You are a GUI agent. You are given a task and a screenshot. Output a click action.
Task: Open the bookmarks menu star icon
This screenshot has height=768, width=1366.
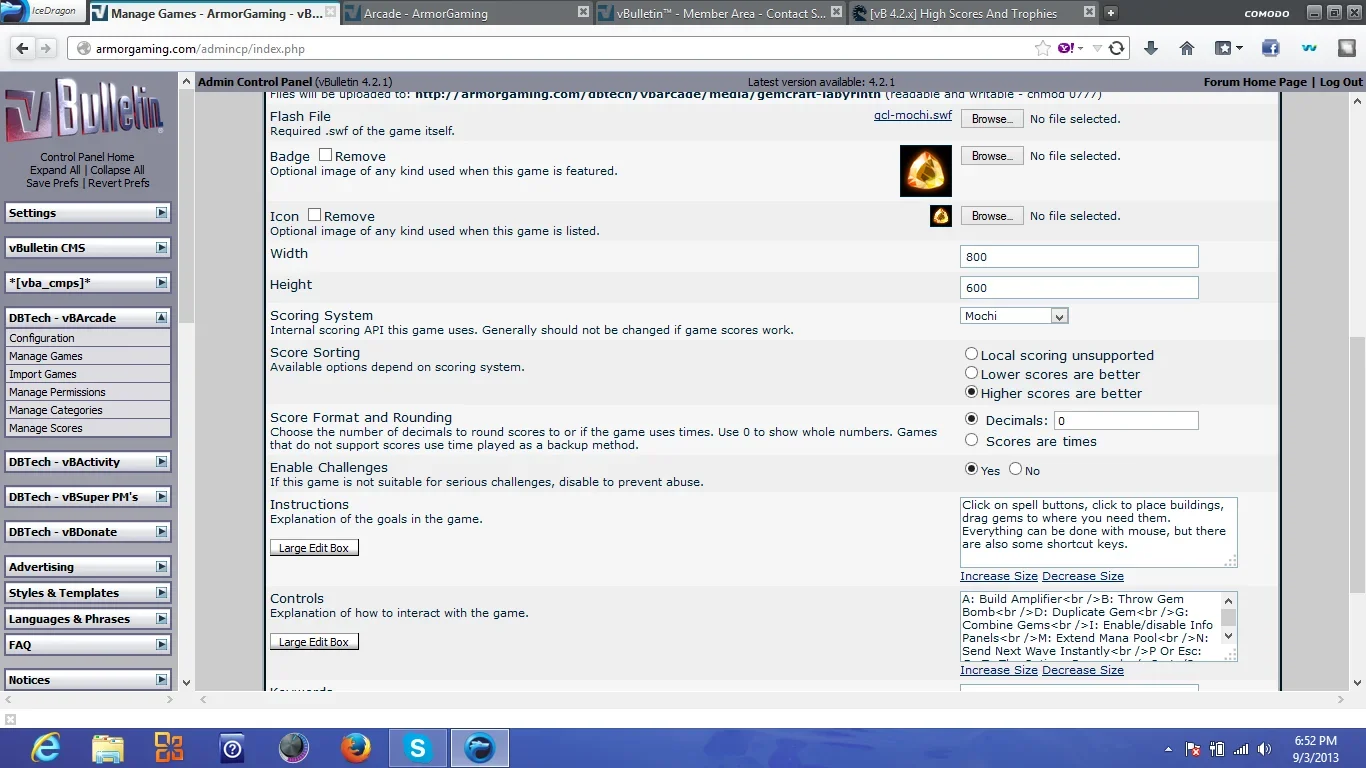pyautogui.click(x=1228, y=48)
